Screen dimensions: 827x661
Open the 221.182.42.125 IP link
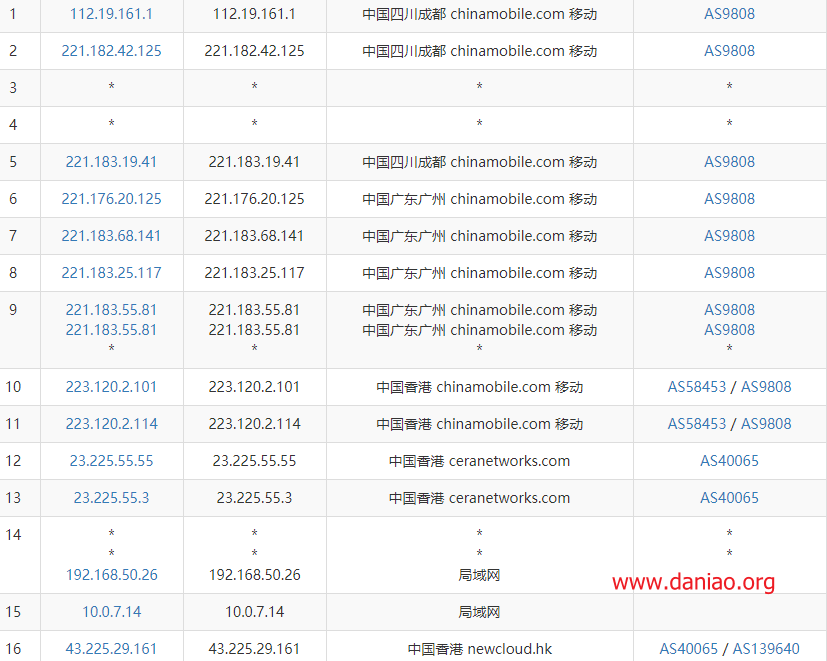111,51
